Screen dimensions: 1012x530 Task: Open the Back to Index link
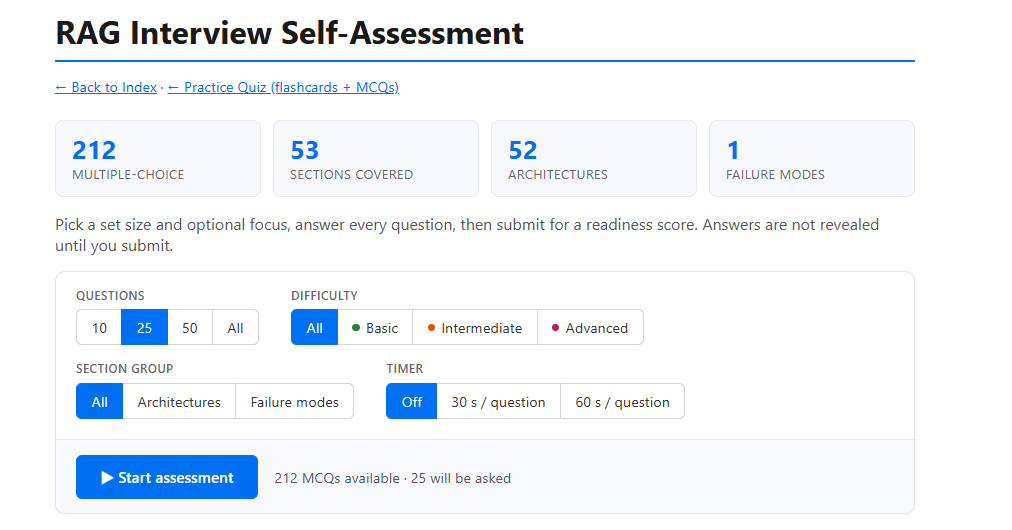pos(106,87)
